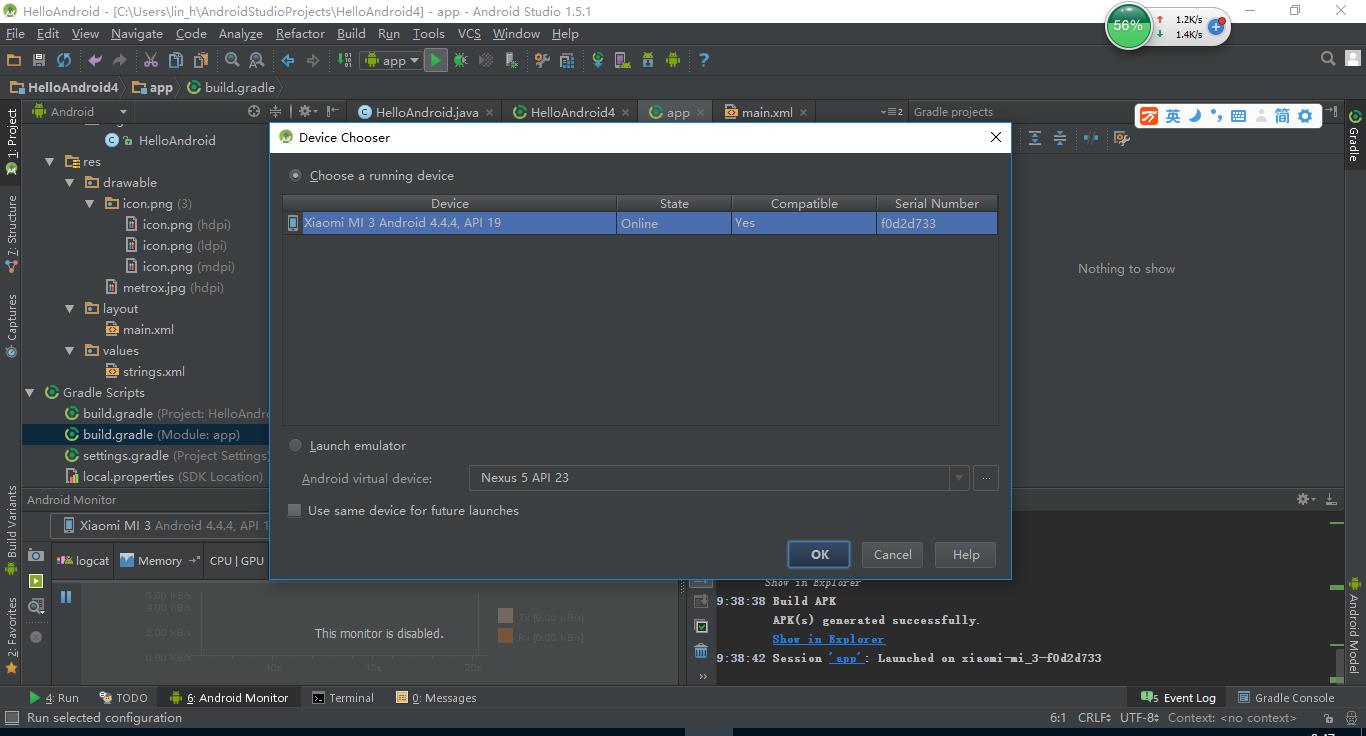Open the VCS menu
The image size is (1366, 736).
469,33
